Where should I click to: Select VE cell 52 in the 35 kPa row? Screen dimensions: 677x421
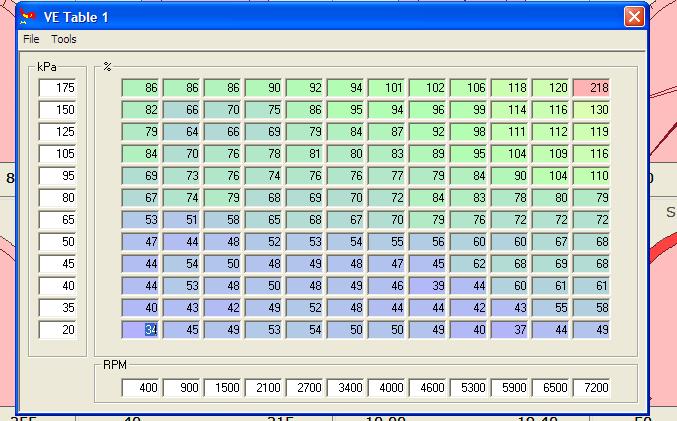304,308
